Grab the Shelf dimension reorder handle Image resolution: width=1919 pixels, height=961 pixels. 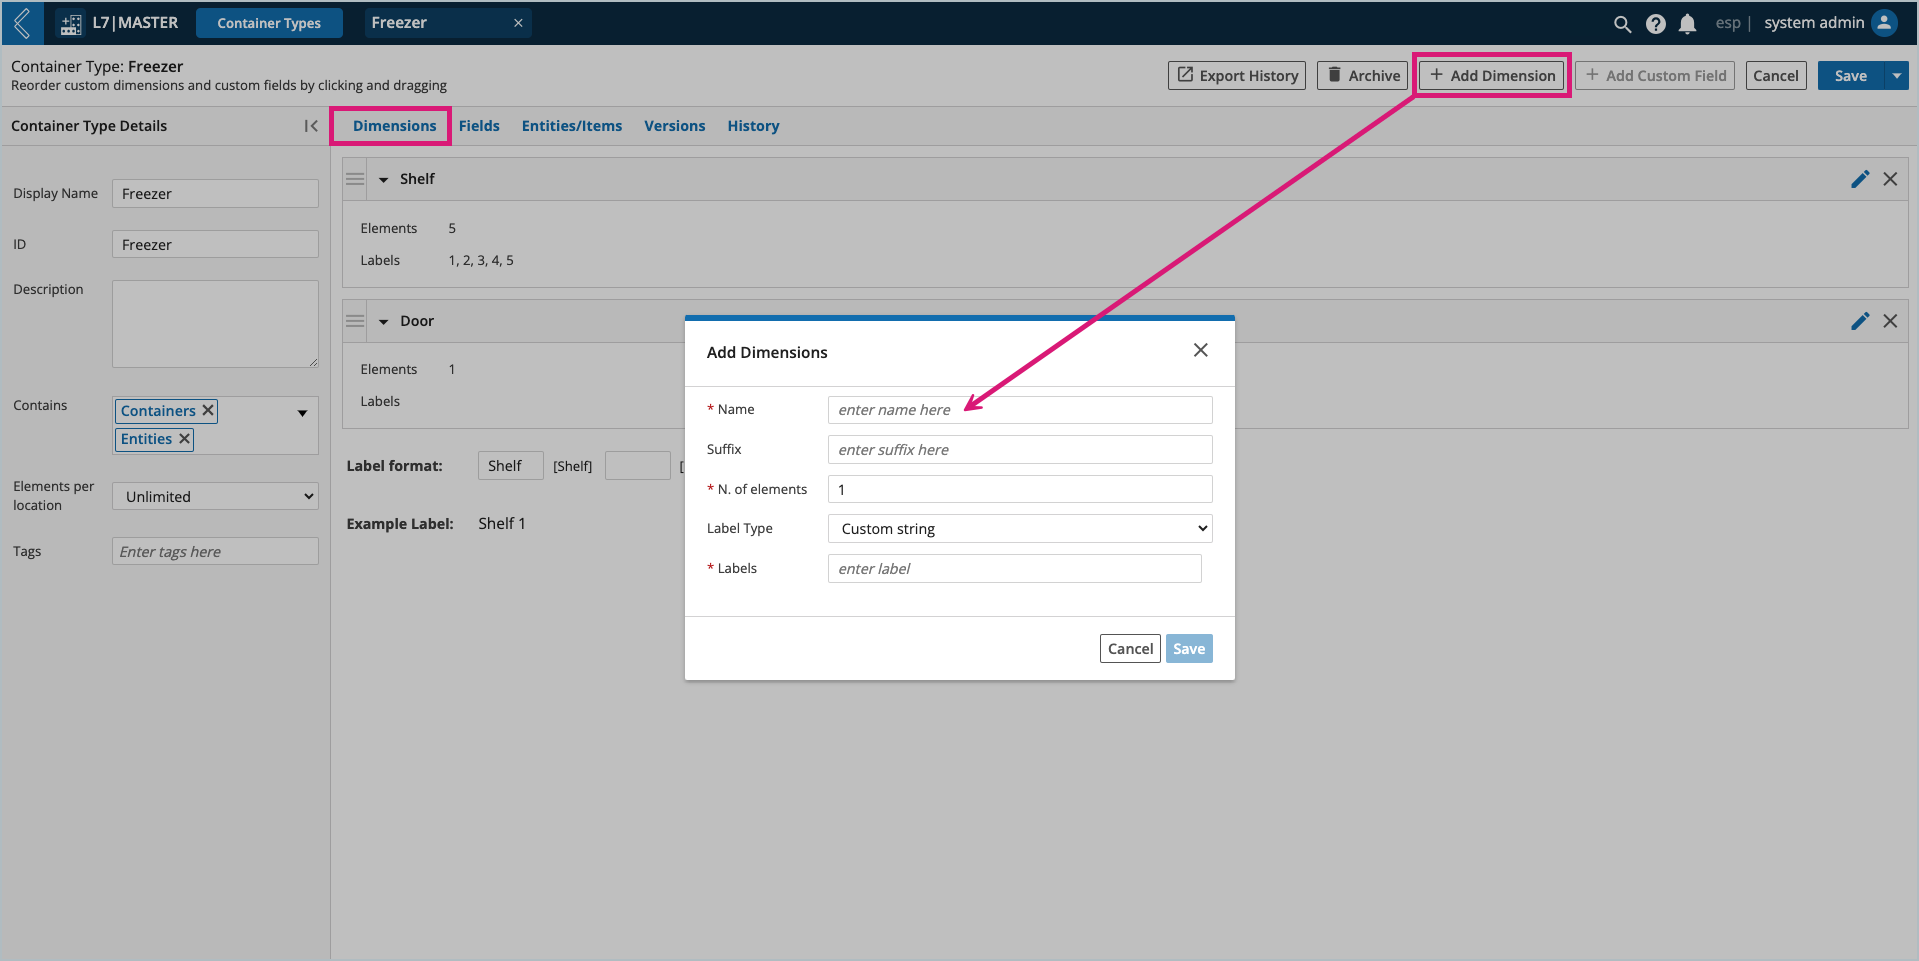tap(355, 179)
